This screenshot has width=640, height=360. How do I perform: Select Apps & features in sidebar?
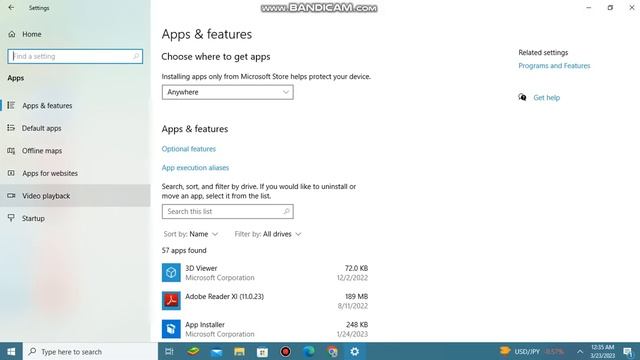[x=75, y=106]
